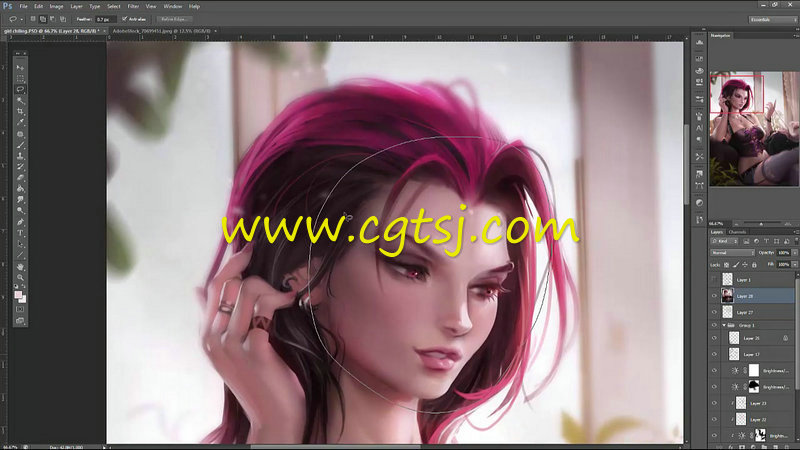The height and width of the screenshot is (450, 800).
Task: Select the Zoom tool
Action: point(20,278)
